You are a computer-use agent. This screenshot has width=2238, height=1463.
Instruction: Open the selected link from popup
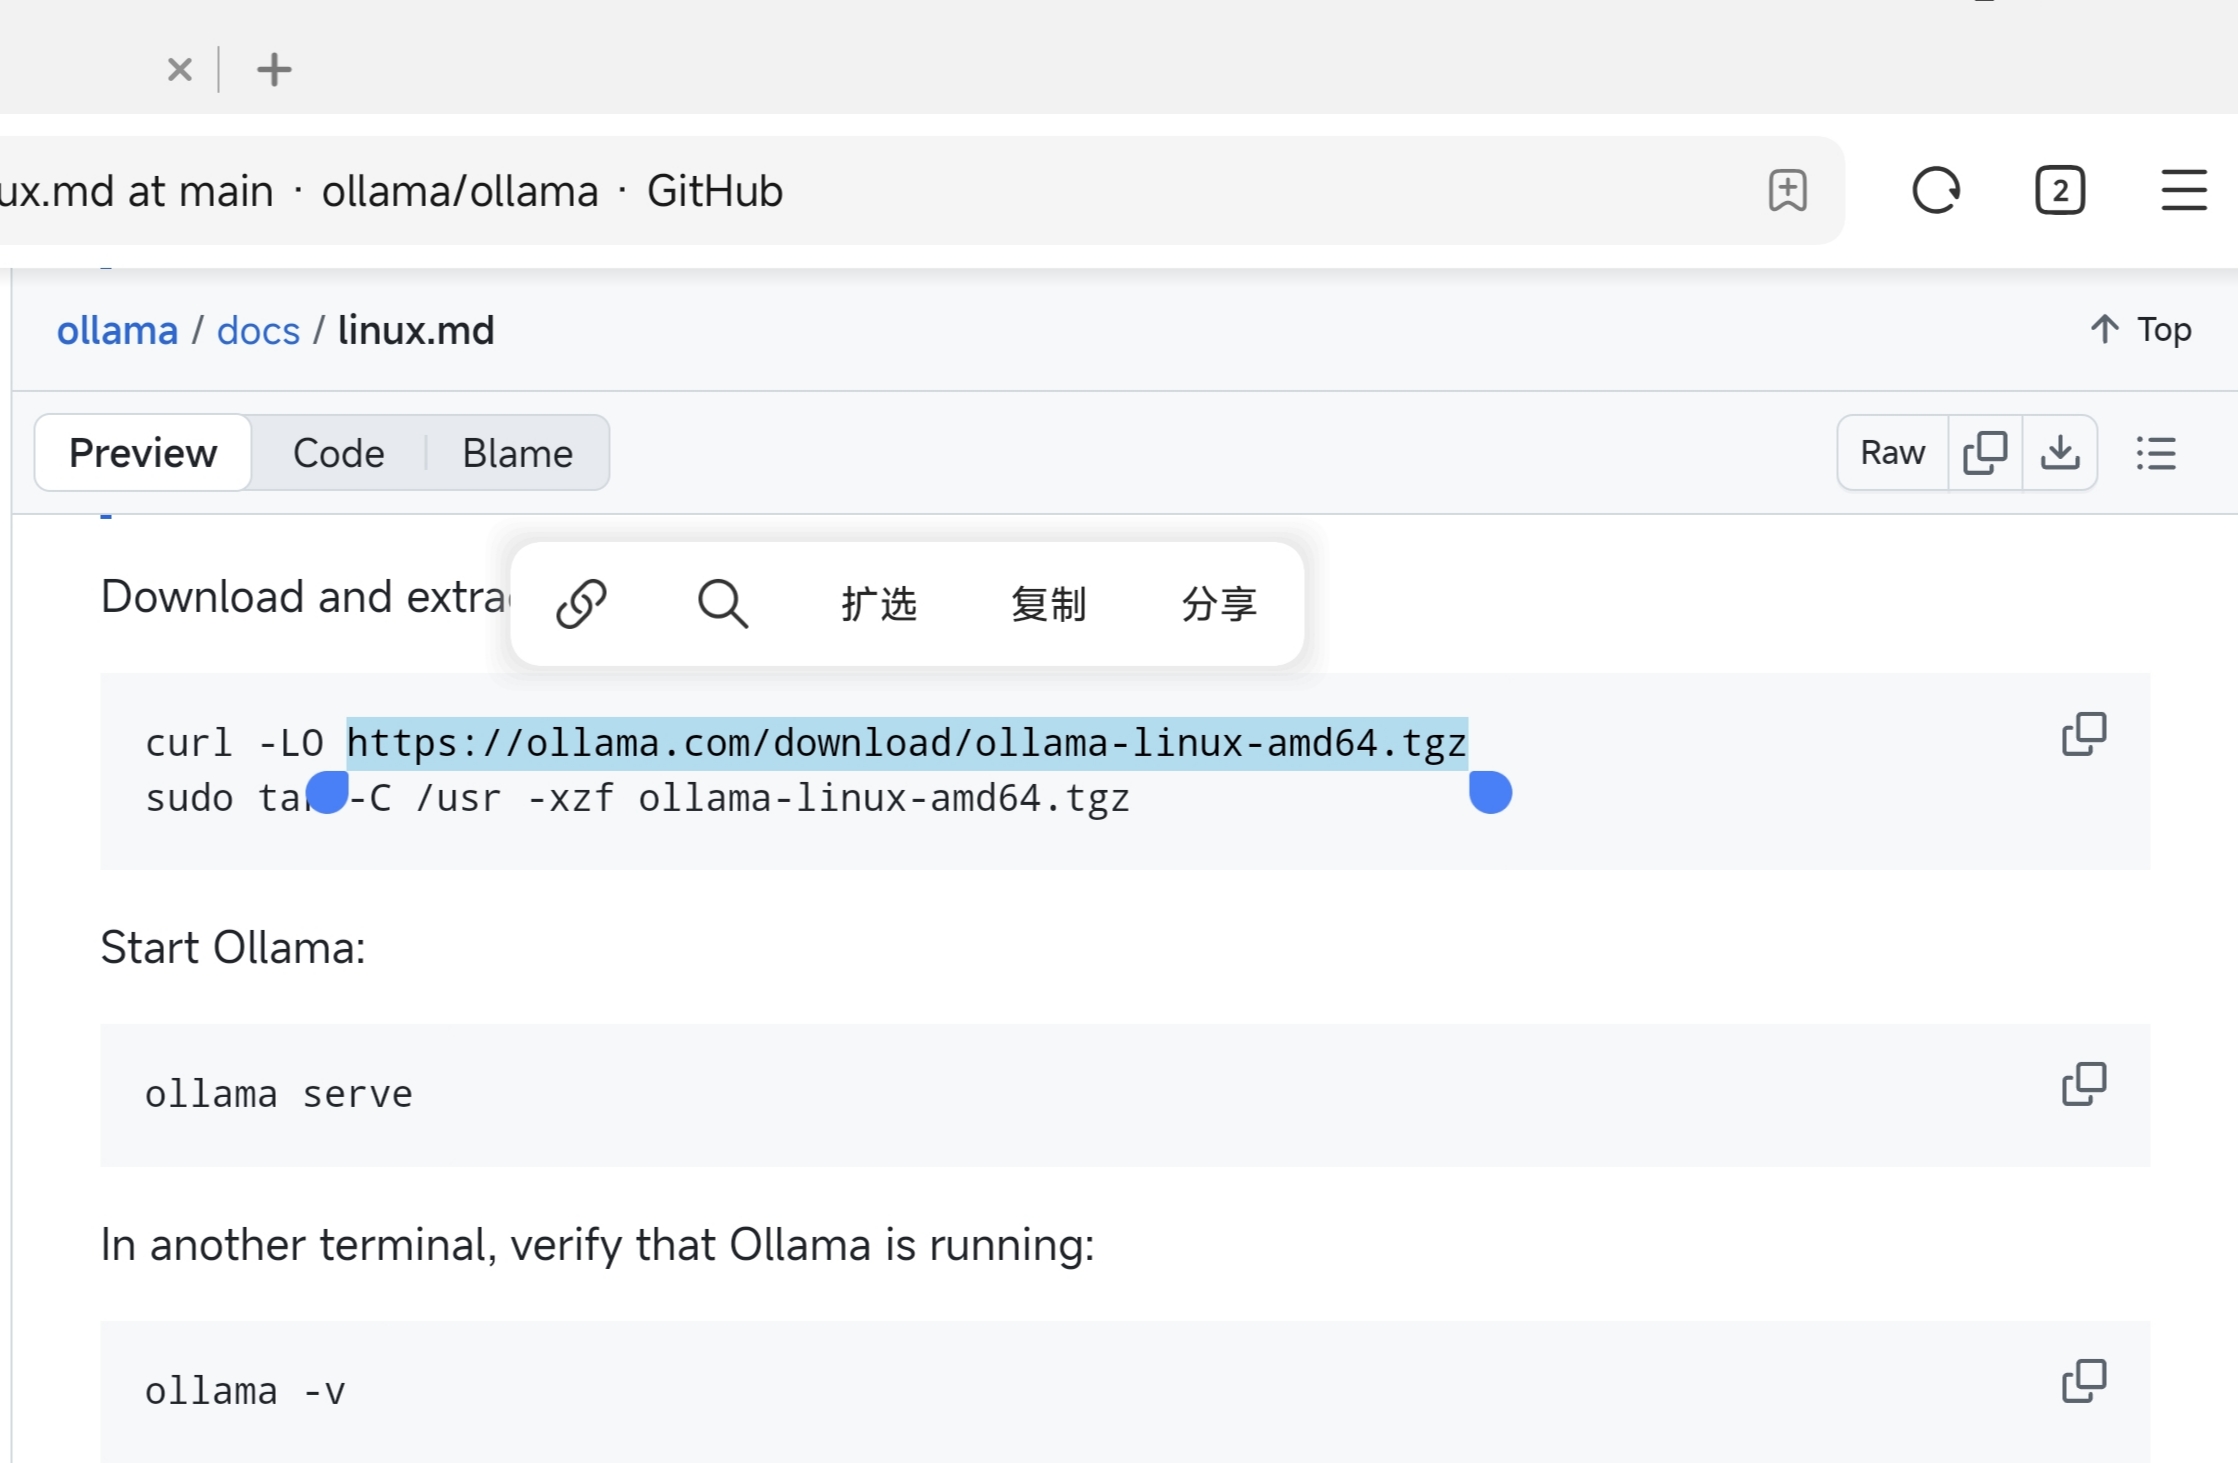pos(581,604)
